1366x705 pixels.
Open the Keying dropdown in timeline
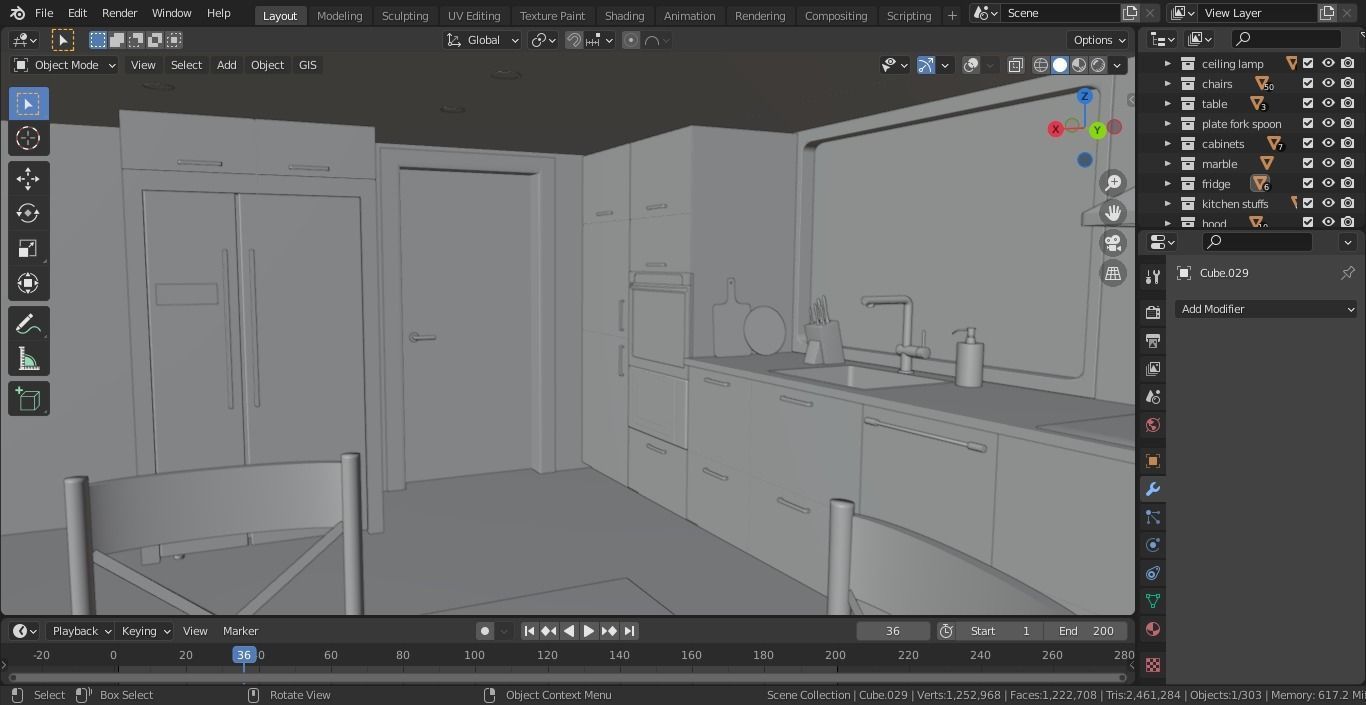point(145,631)
